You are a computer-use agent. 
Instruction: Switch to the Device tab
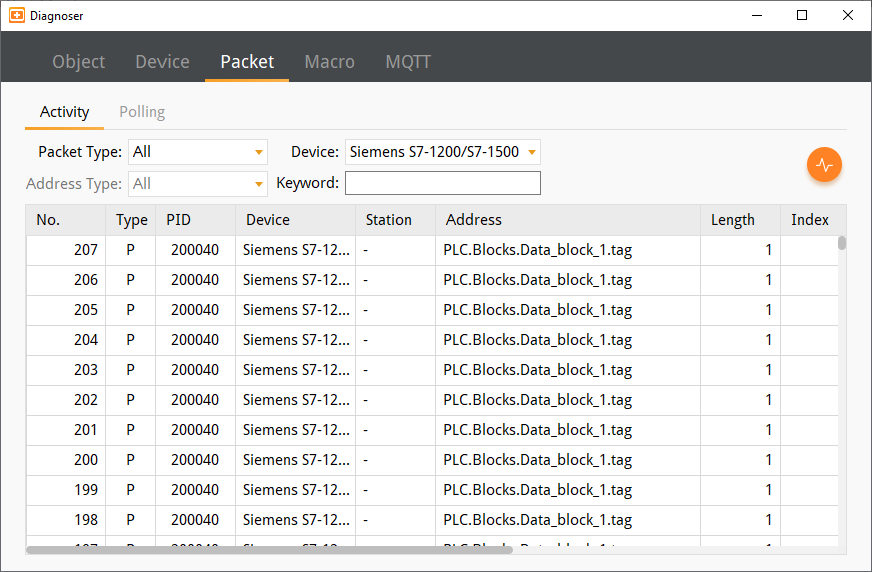[x=162, y=62]
